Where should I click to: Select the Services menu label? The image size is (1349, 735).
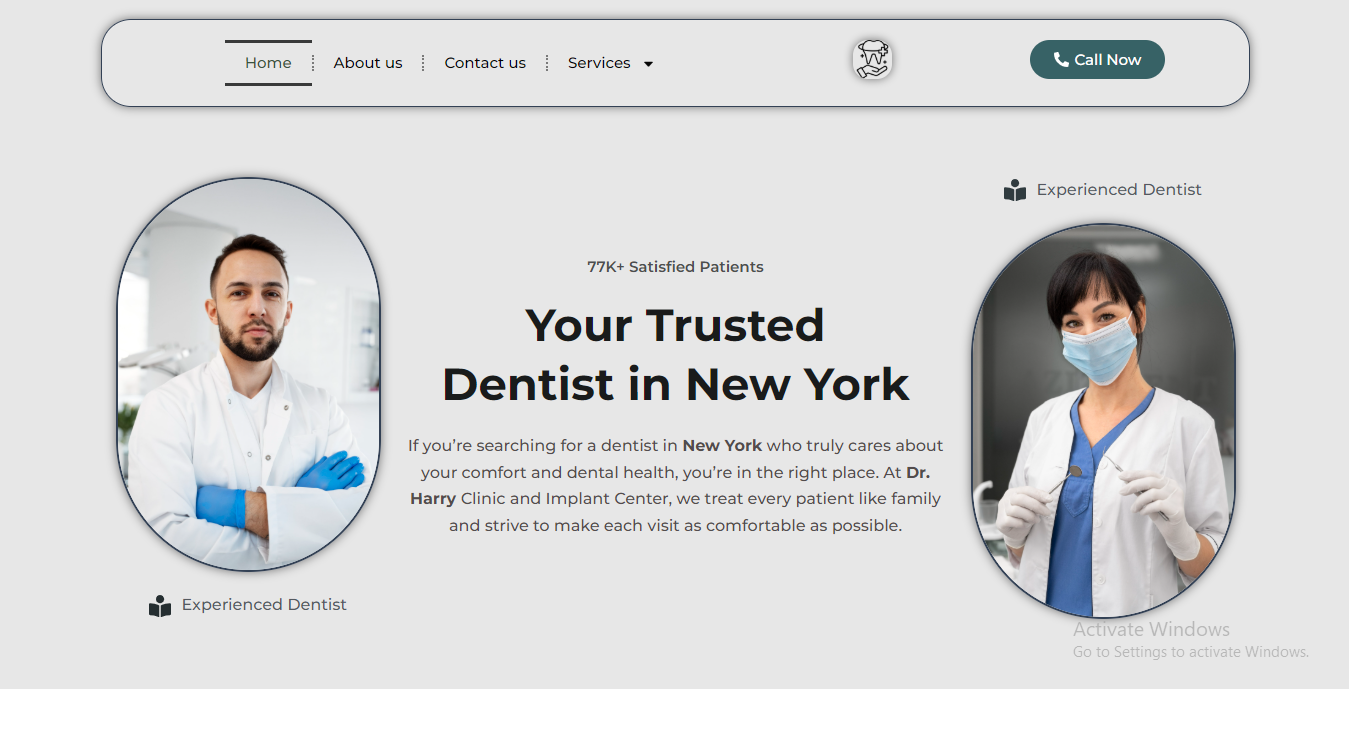(599, 63)
